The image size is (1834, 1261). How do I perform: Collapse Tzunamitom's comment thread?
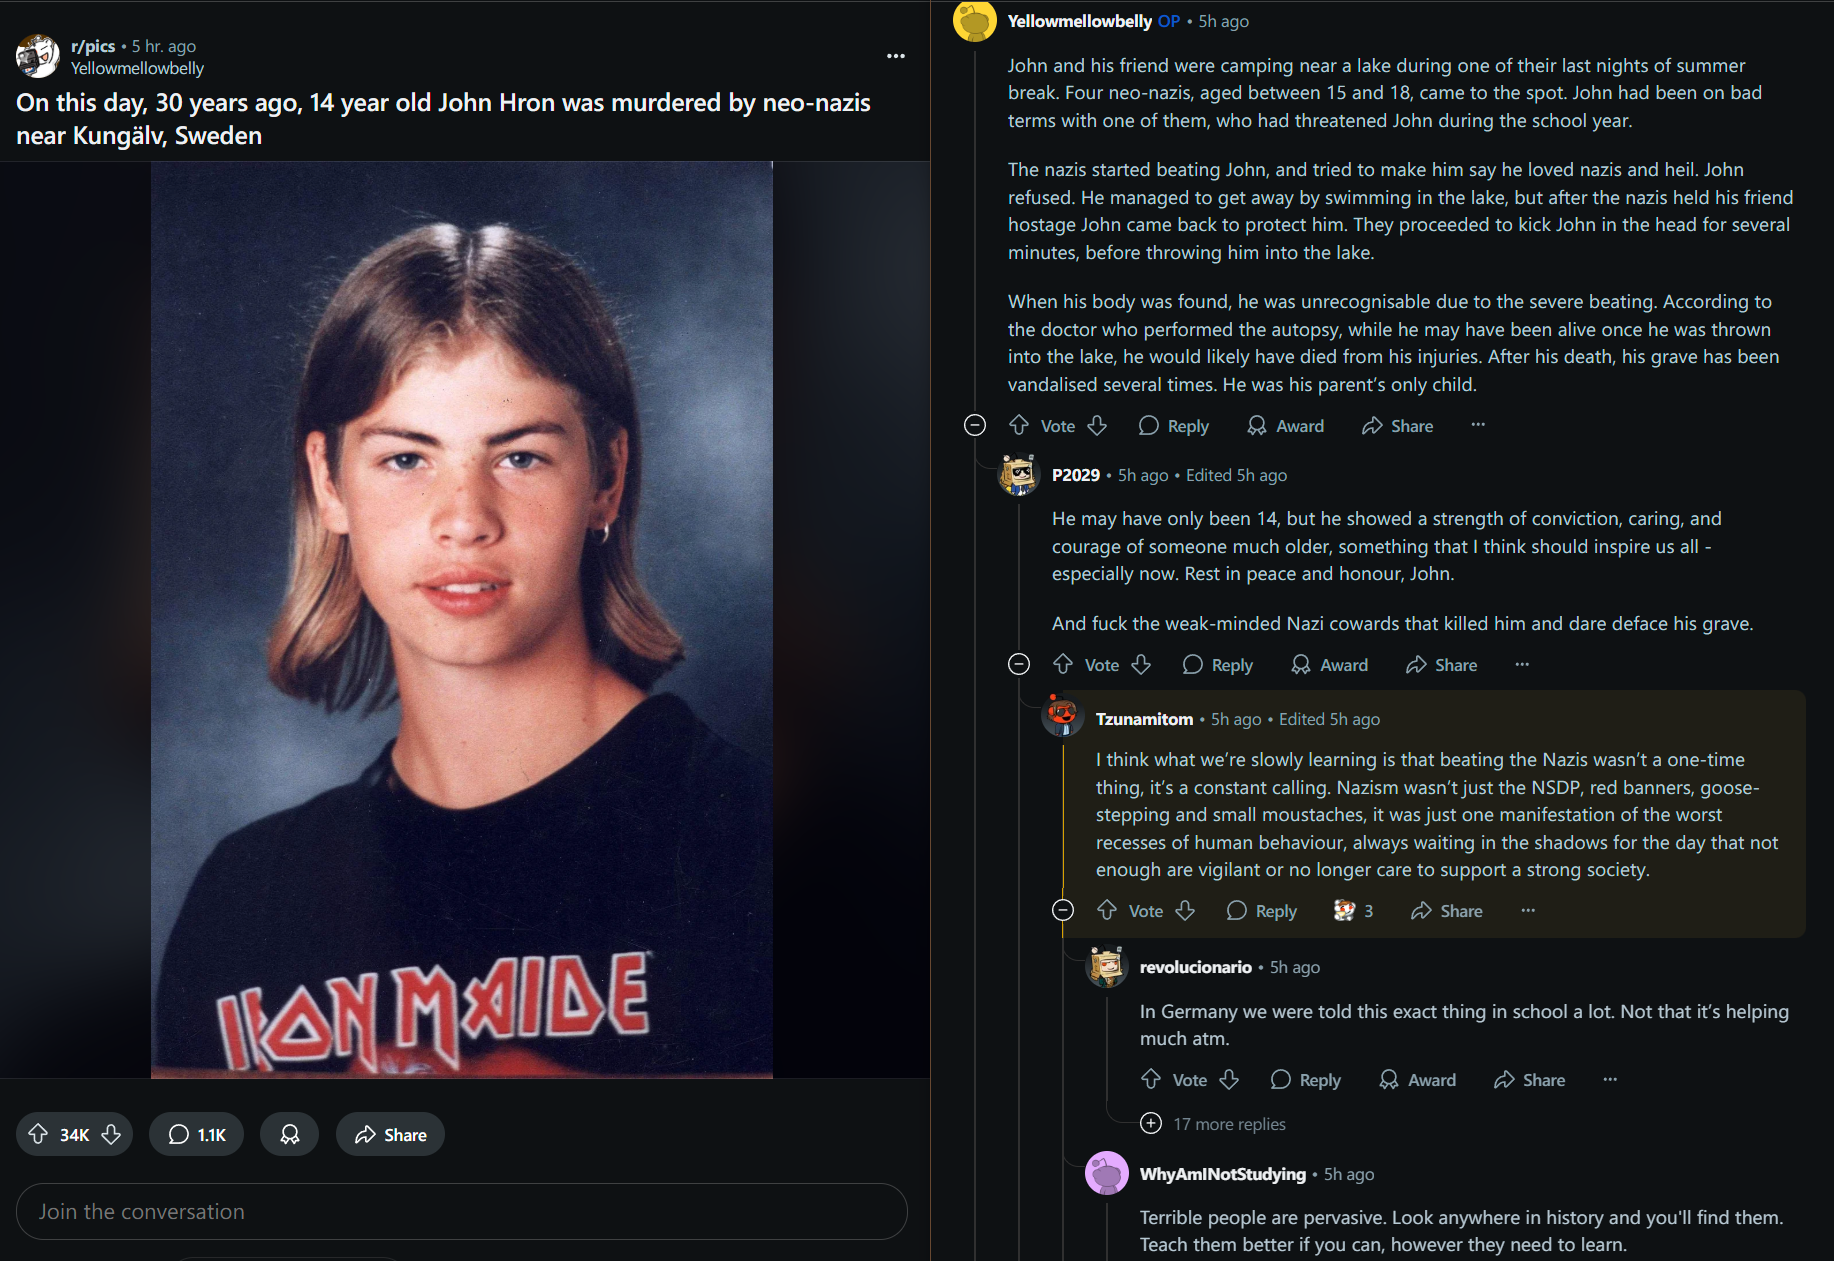click(x=1063, y=910)
